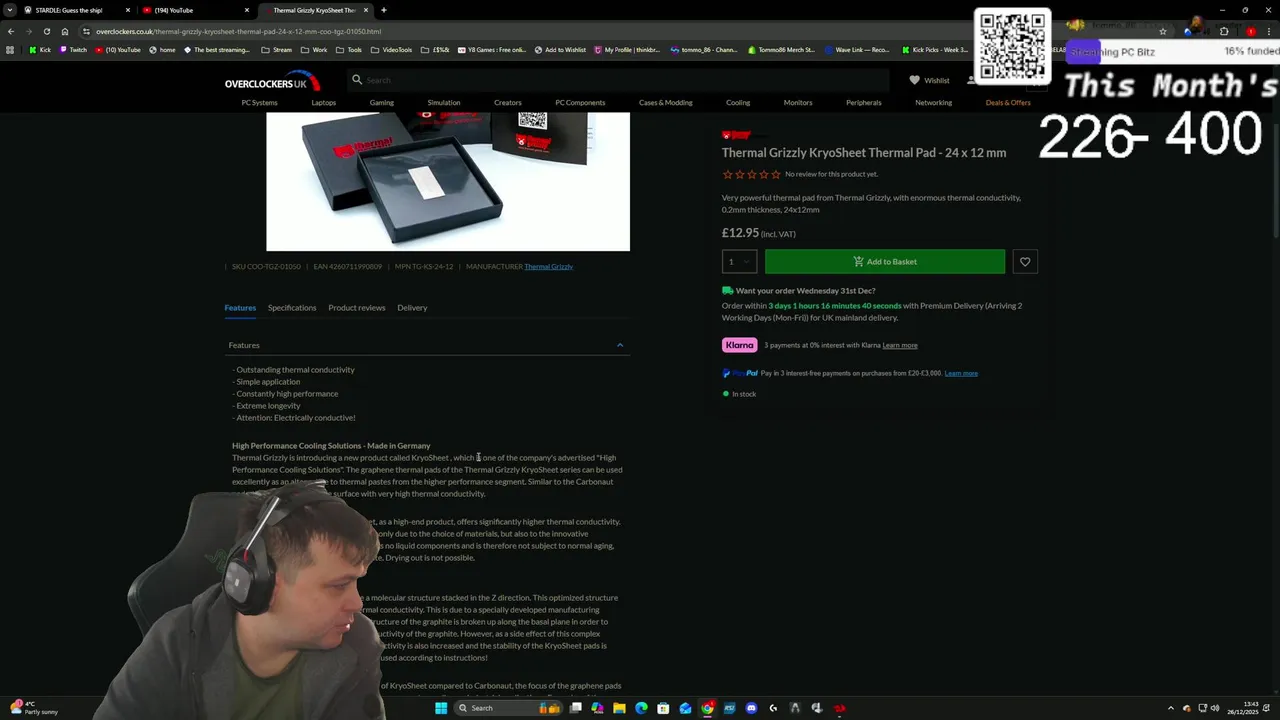Click the product star rating
Screen dimensions: 1280x720
[751, 174]
